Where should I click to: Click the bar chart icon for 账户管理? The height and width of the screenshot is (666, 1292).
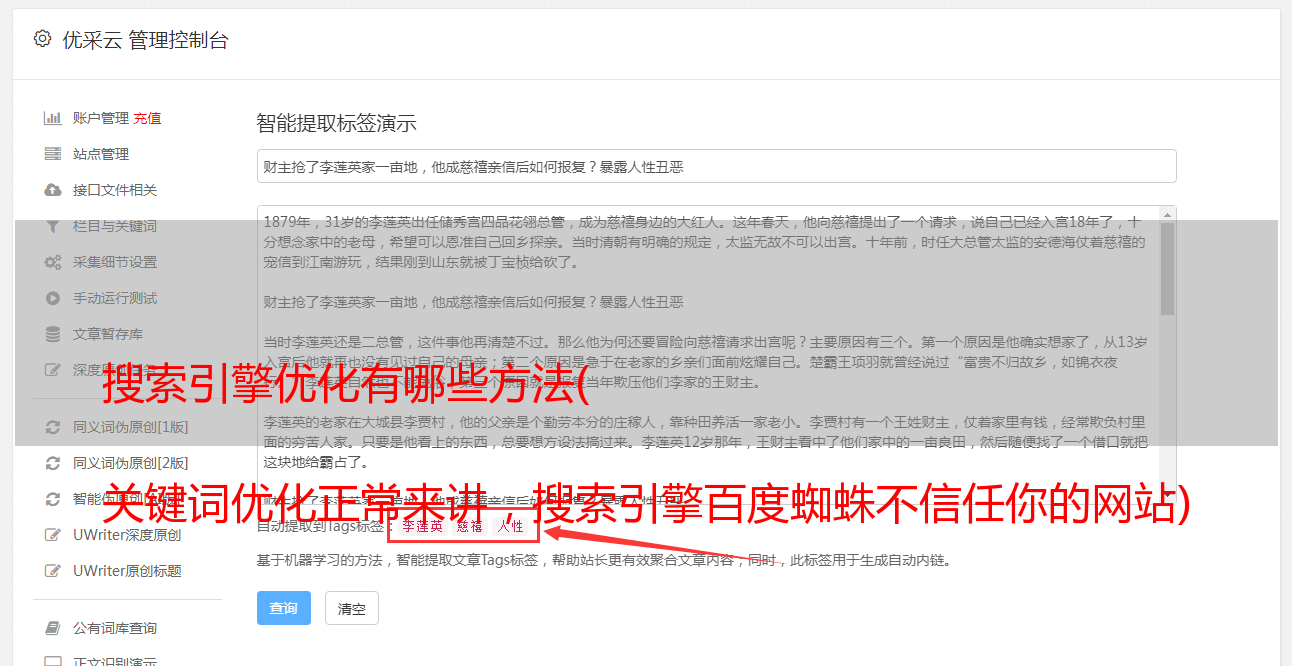(53, 118)
